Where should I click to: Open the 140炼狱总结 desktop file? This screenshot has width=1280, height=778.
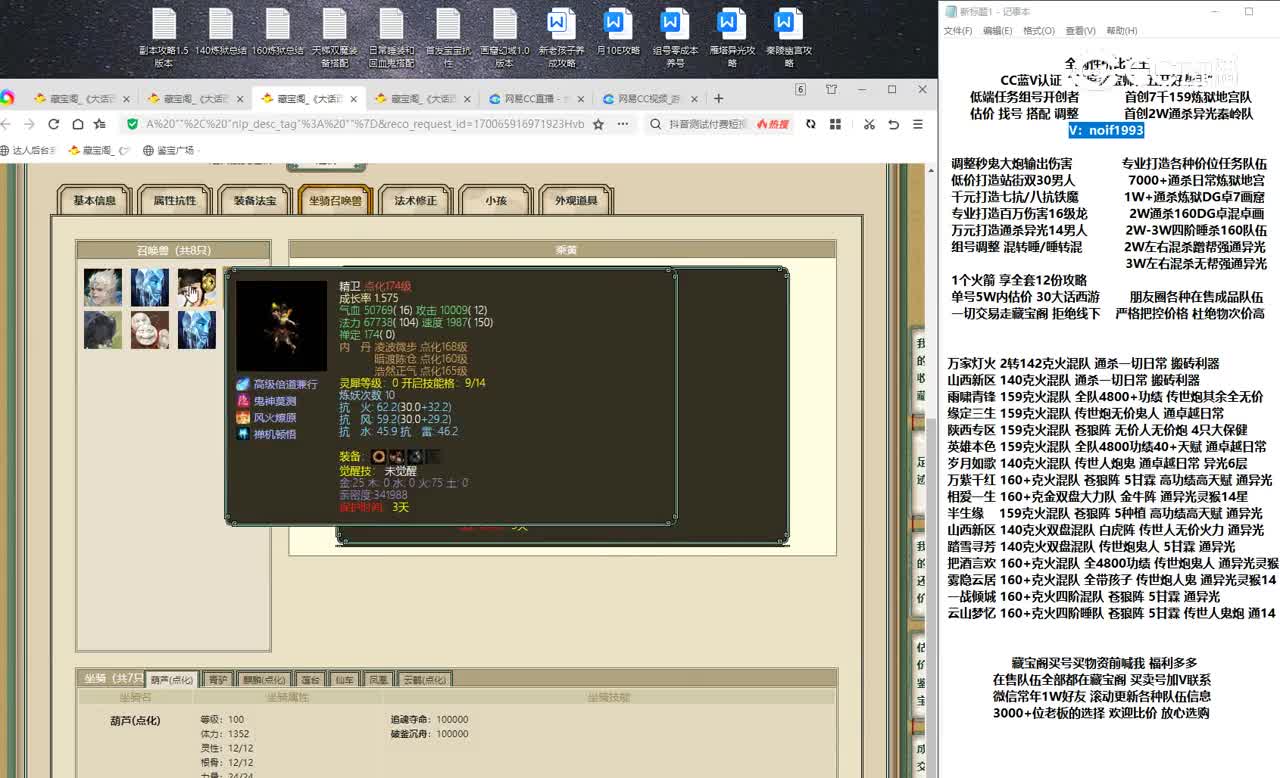221,32
